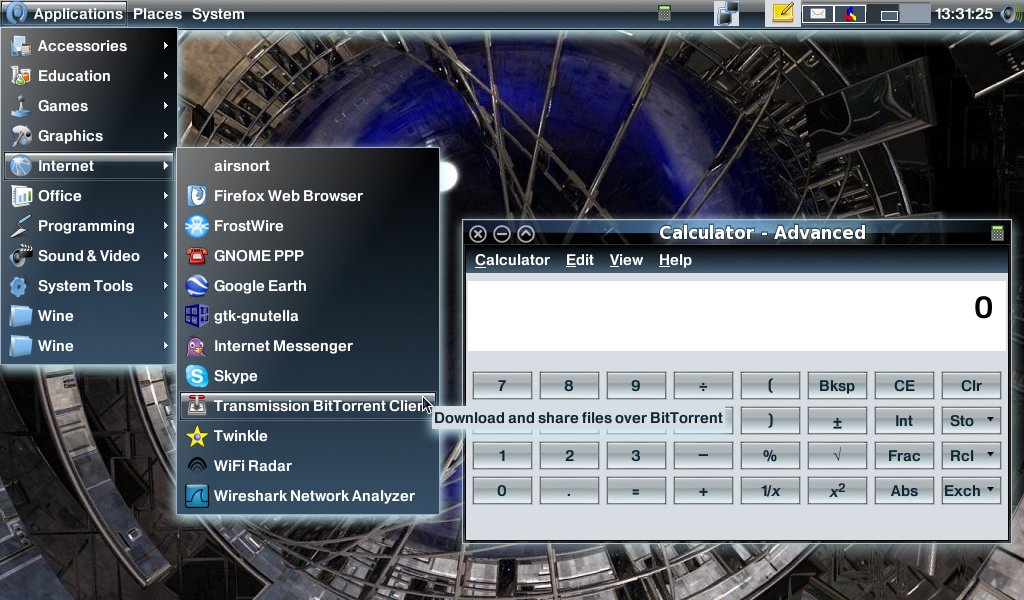Click the Firefox Web Browser icon
The width and height of the screenshot is (1024, 600).
coord(197,196)
